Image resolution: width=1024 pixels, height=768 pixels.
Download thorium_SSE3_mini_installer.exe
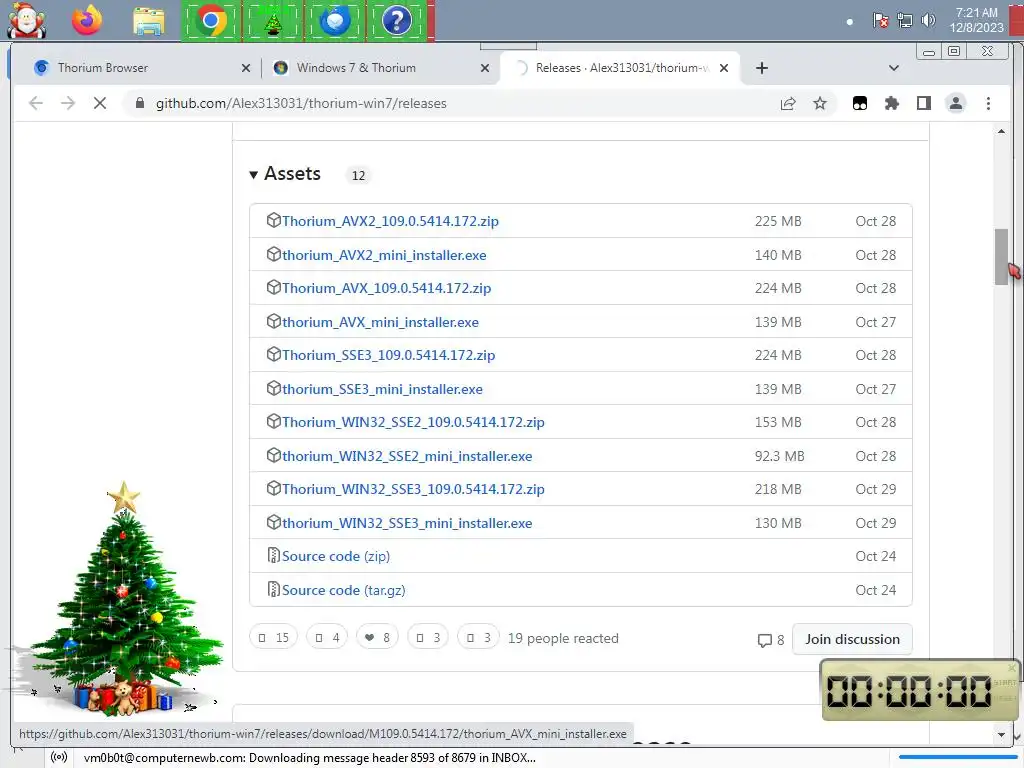[382, 389]
